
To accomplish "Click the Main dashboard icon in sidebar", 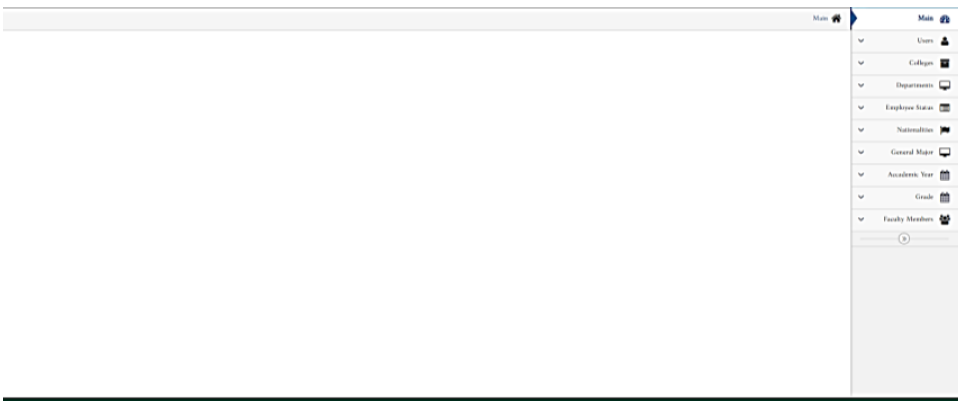I will 945,19.
